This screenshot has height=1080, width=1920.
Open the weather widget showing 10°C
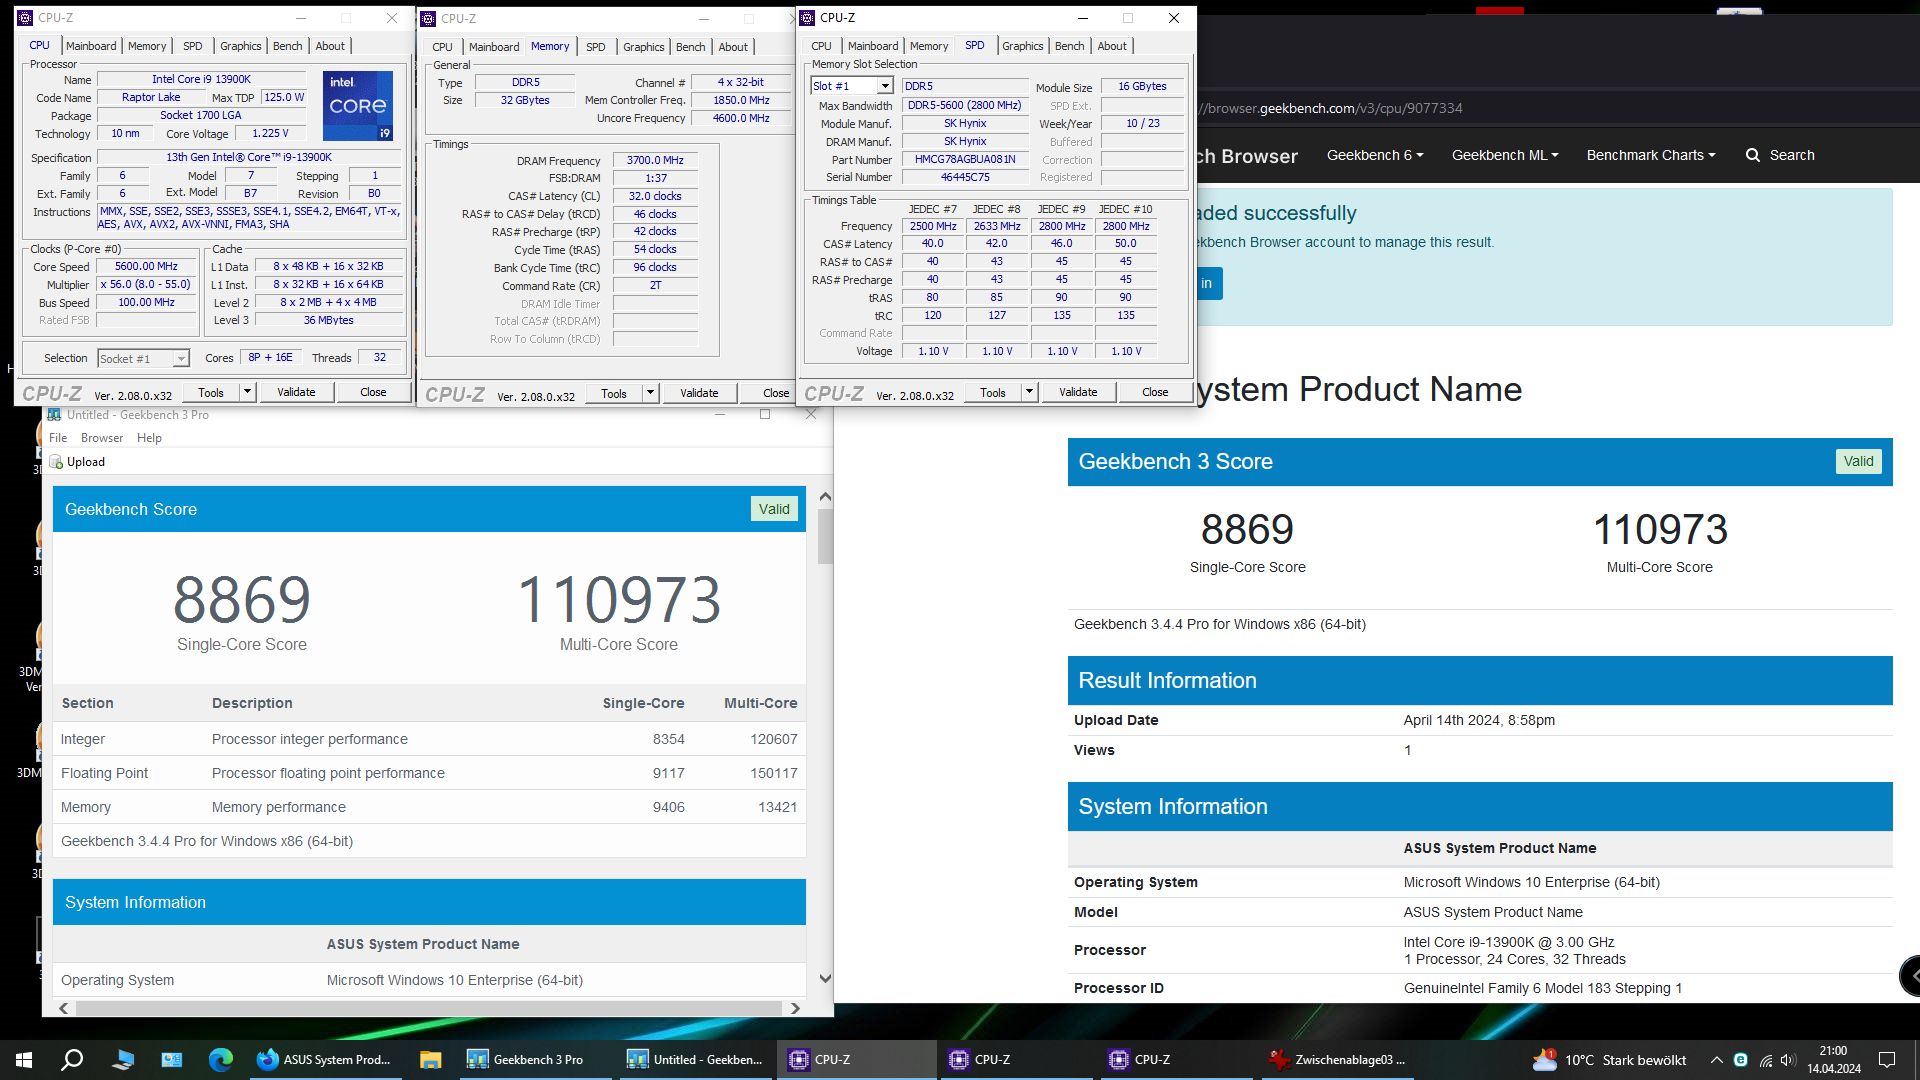tap(1609, 1060)
